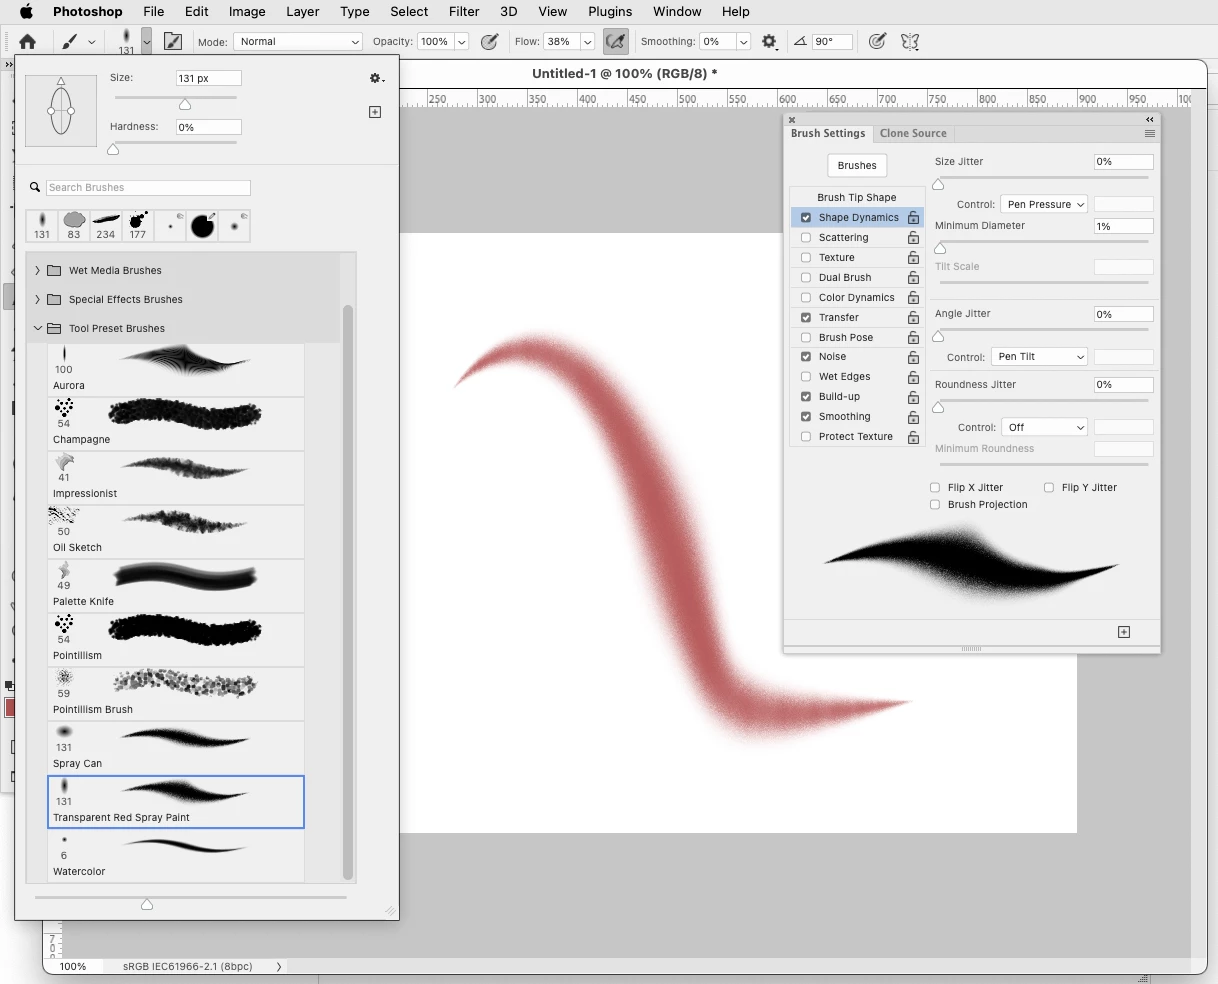The width and height of the screenshot is (1218, 984).
Task: Toggle the Smoothing lock icon
Action: click(x=913, y=417)
